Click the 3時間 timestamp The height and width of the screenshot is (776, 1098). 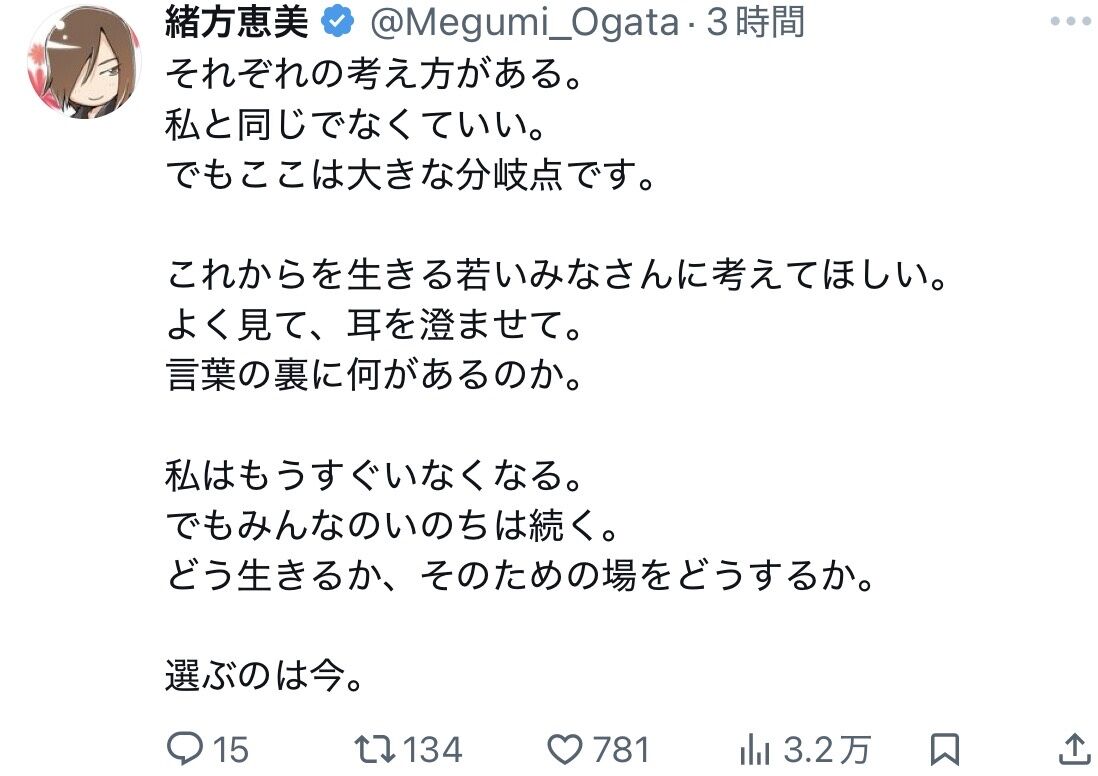click(756, 22)
